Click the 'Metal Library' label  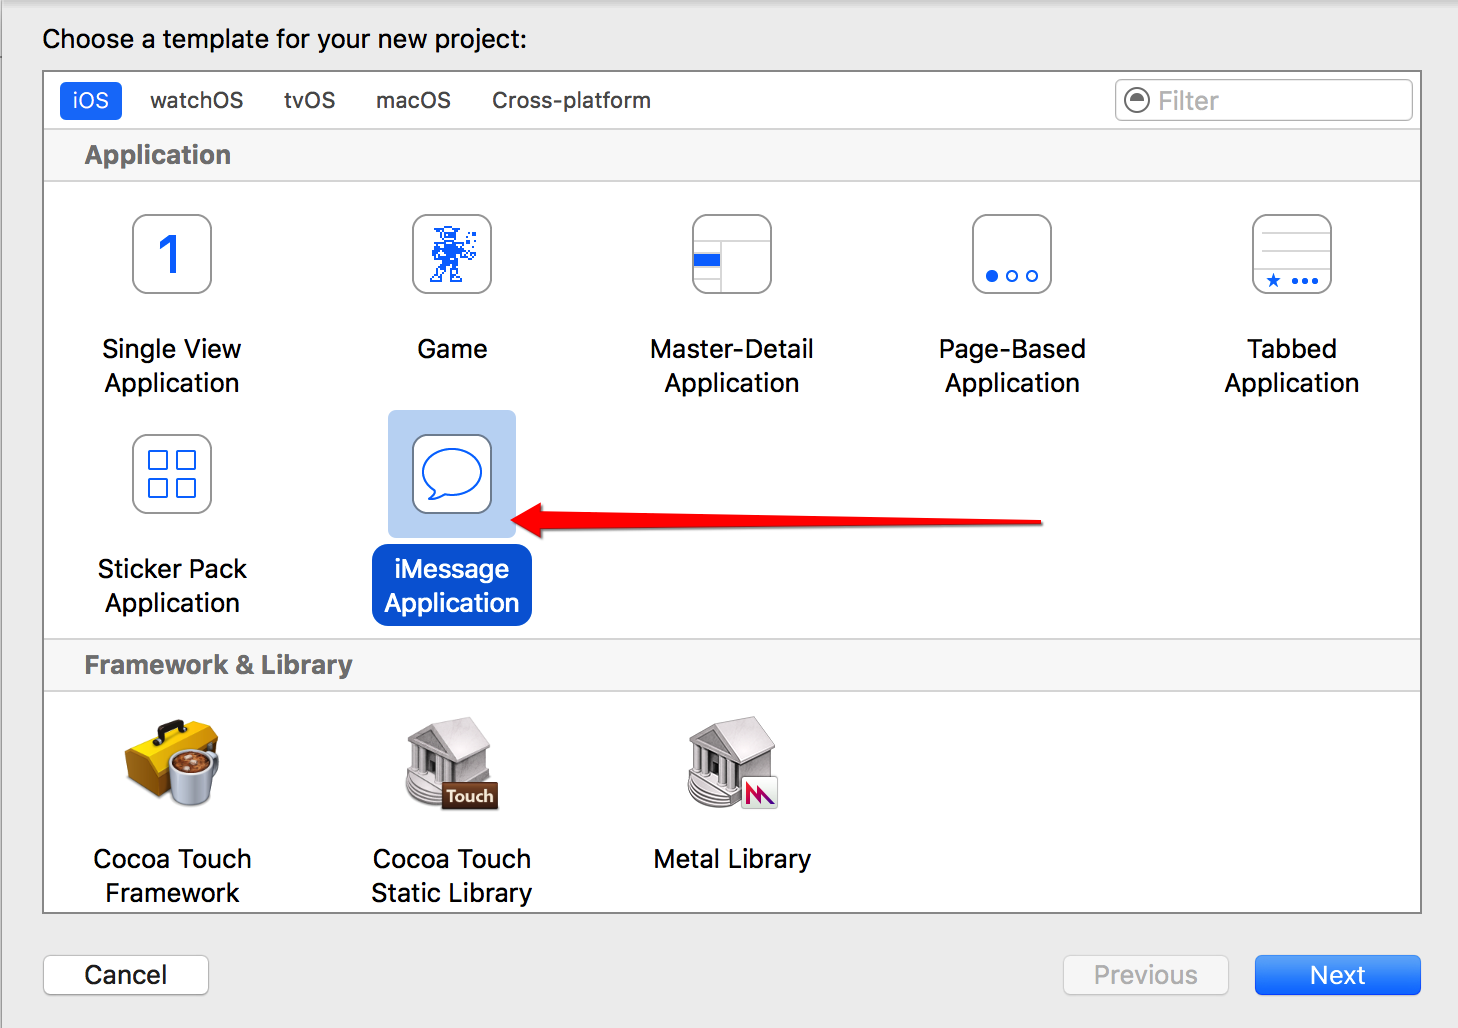pos(732,859)
